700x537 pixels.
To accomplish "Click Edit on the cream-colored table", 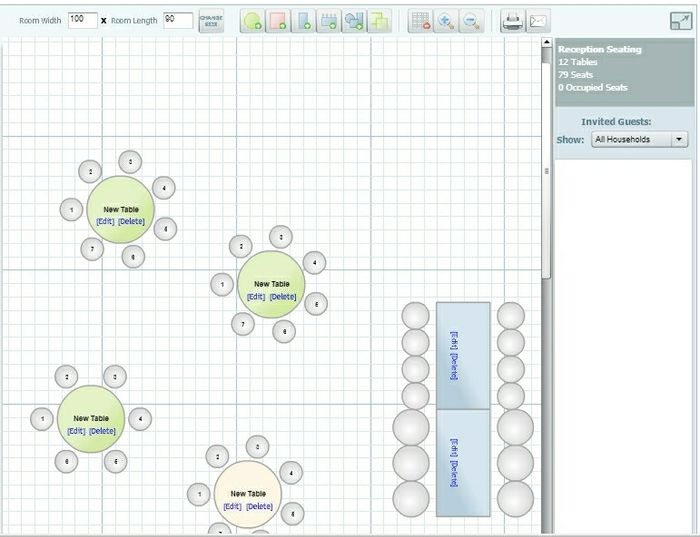I will tap(232, 507).
